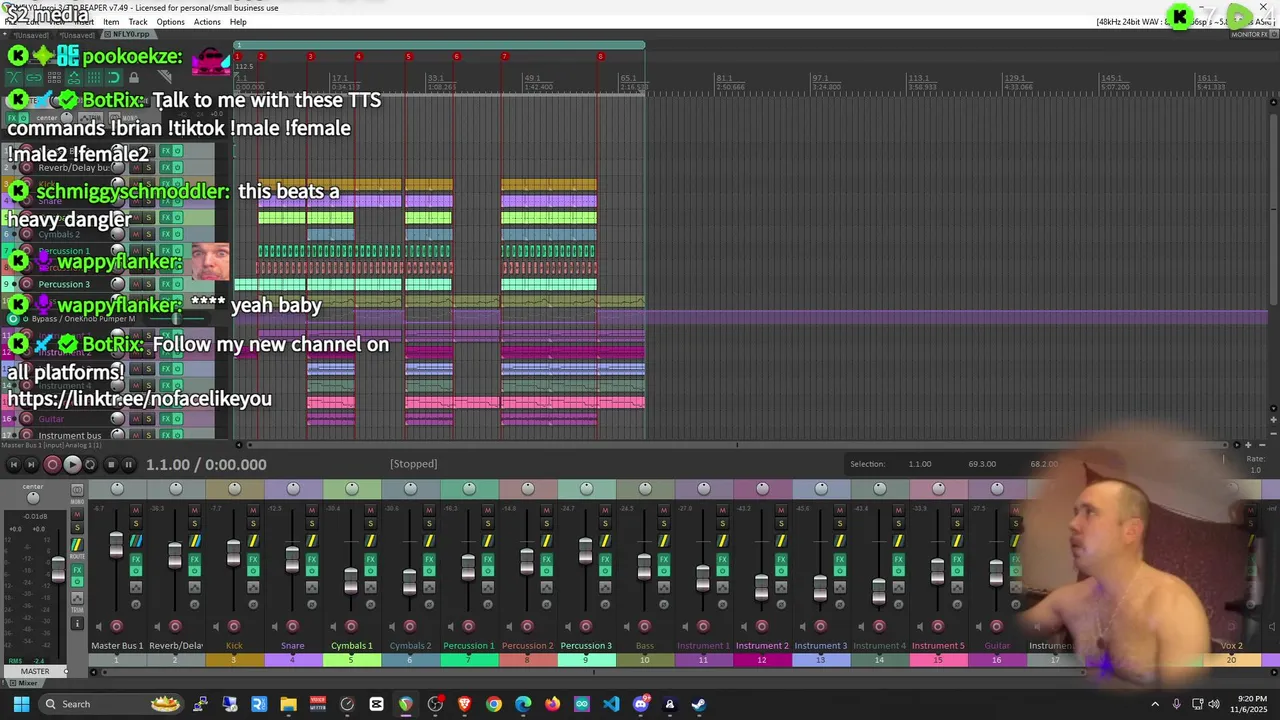
Task: Start recording with transport Record button
Action: (52, 464)
